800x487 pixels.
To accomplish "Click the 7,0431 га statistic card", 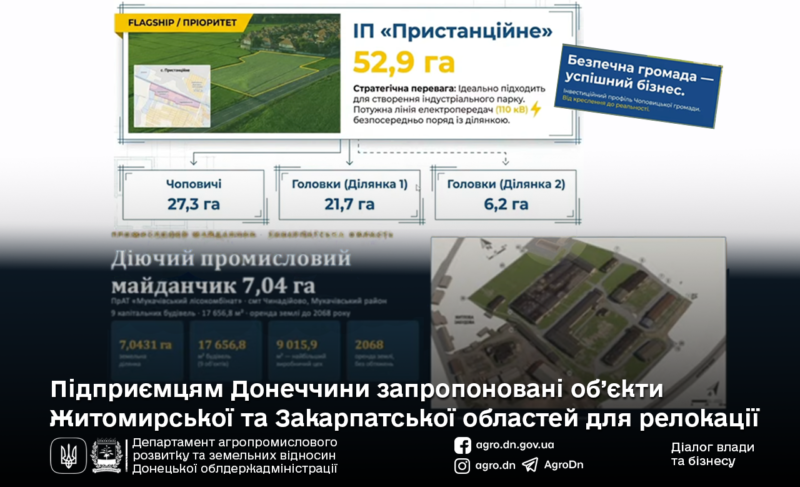I will tap(147, 352).
